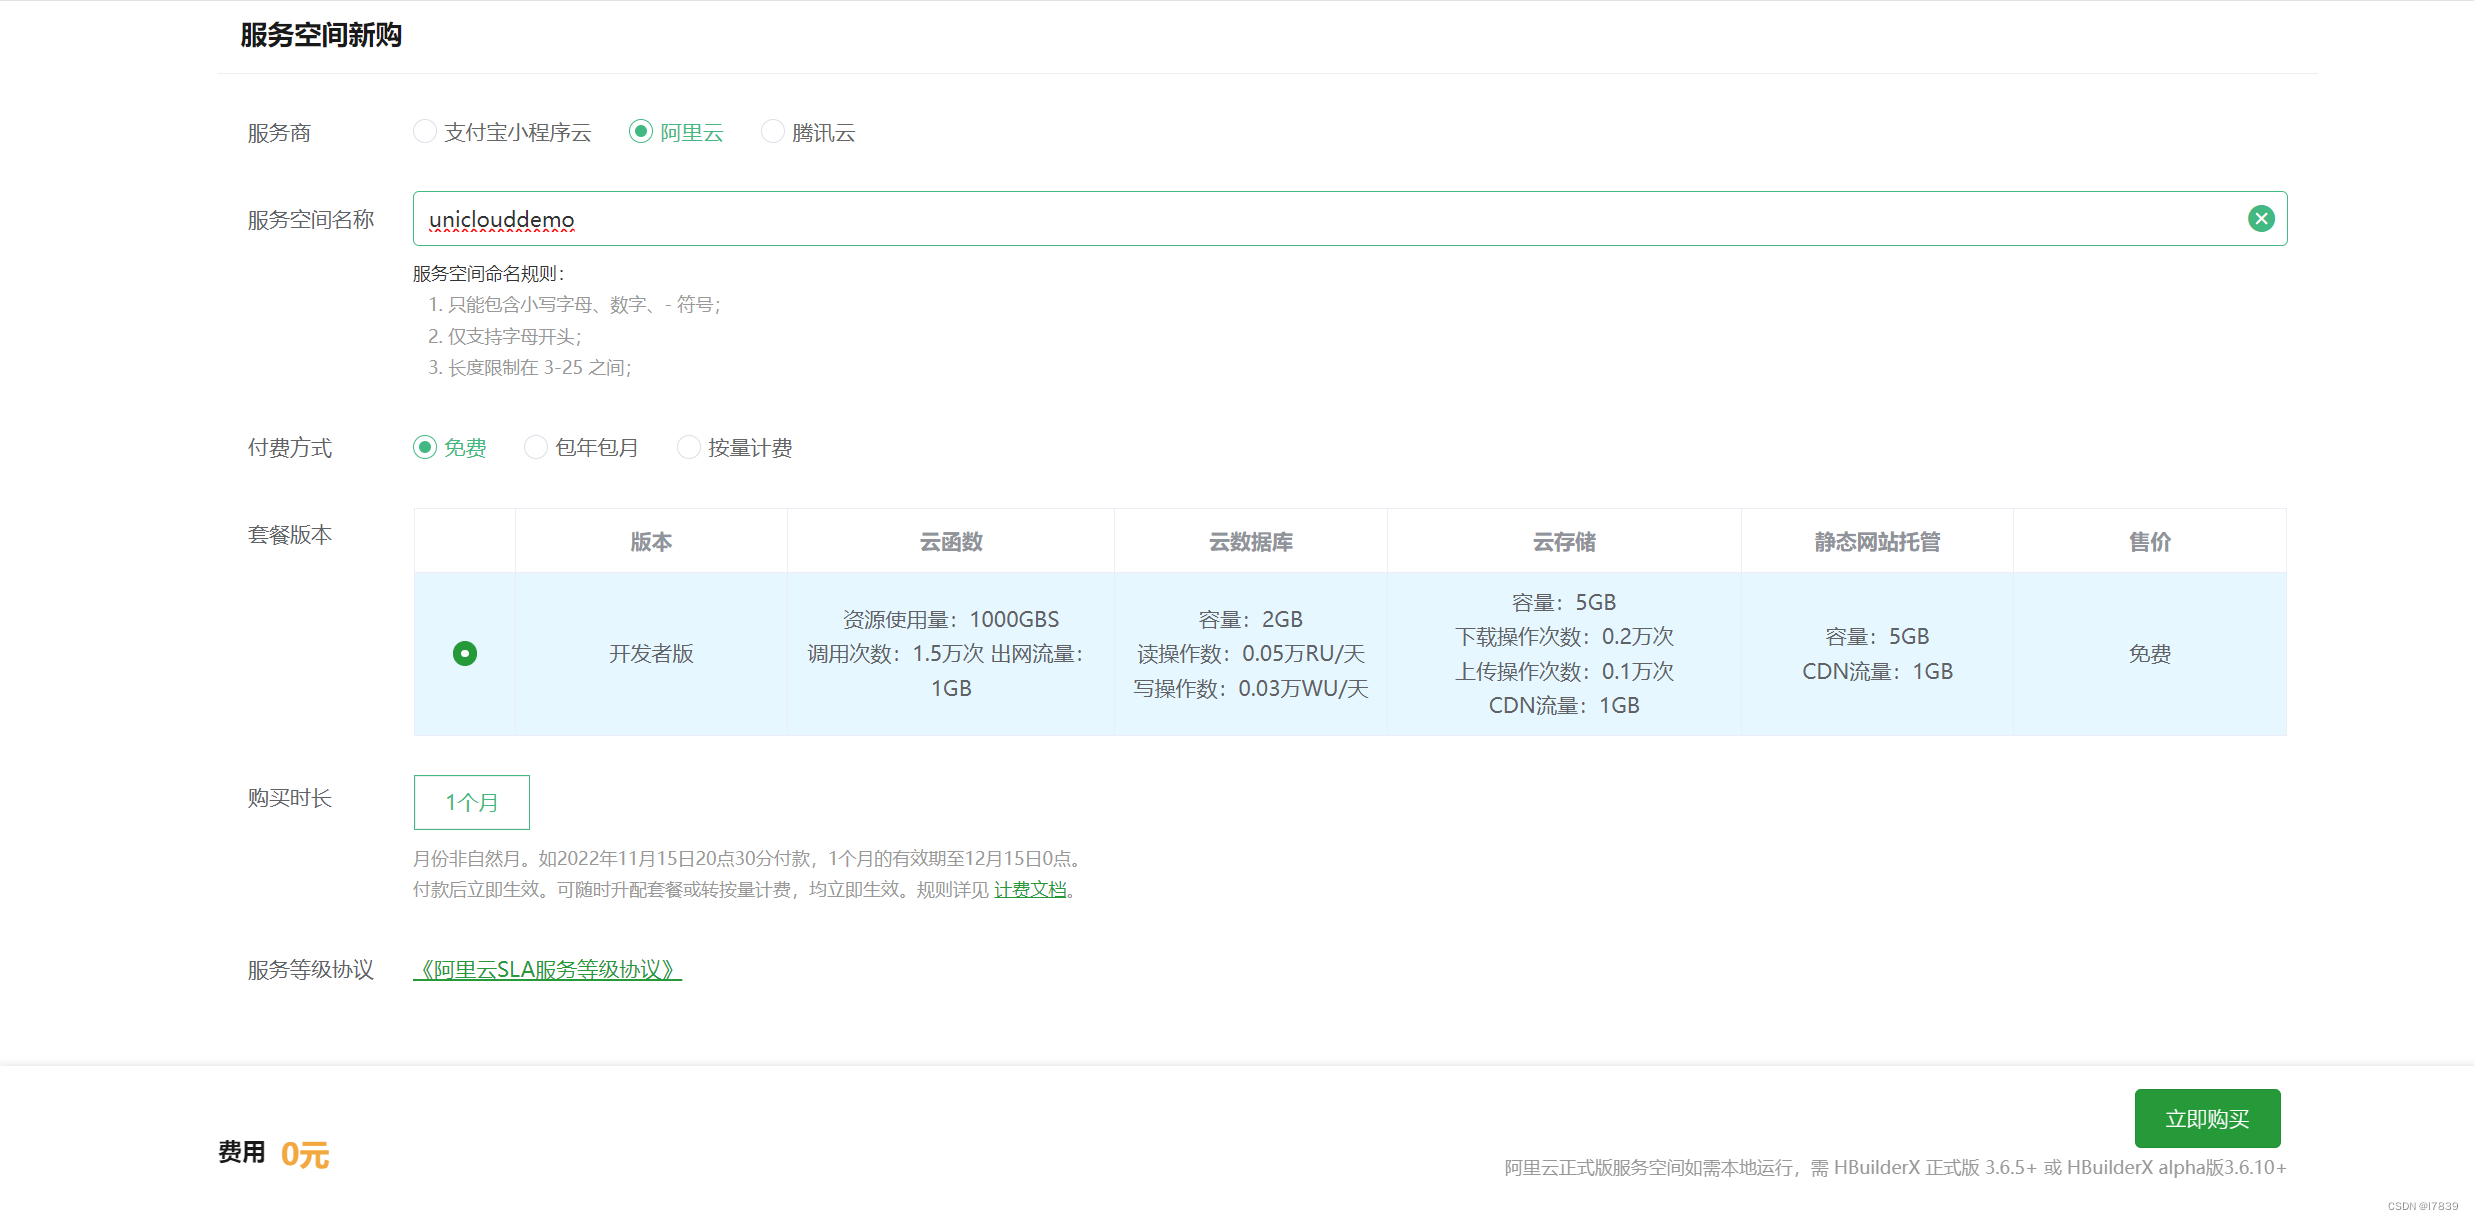The image size is (2474, 1220).
Task: Open the 计费文档 billing documentation link
Action: (1030, 889)
